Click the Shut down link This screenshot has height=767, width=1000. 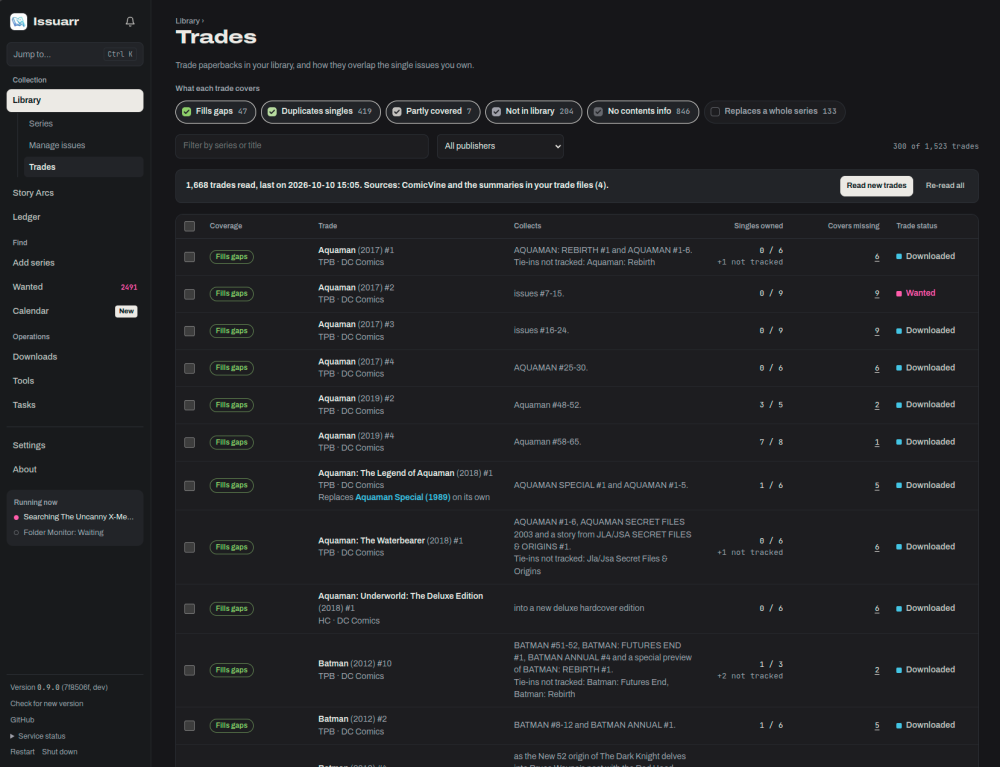coord(59,752)
